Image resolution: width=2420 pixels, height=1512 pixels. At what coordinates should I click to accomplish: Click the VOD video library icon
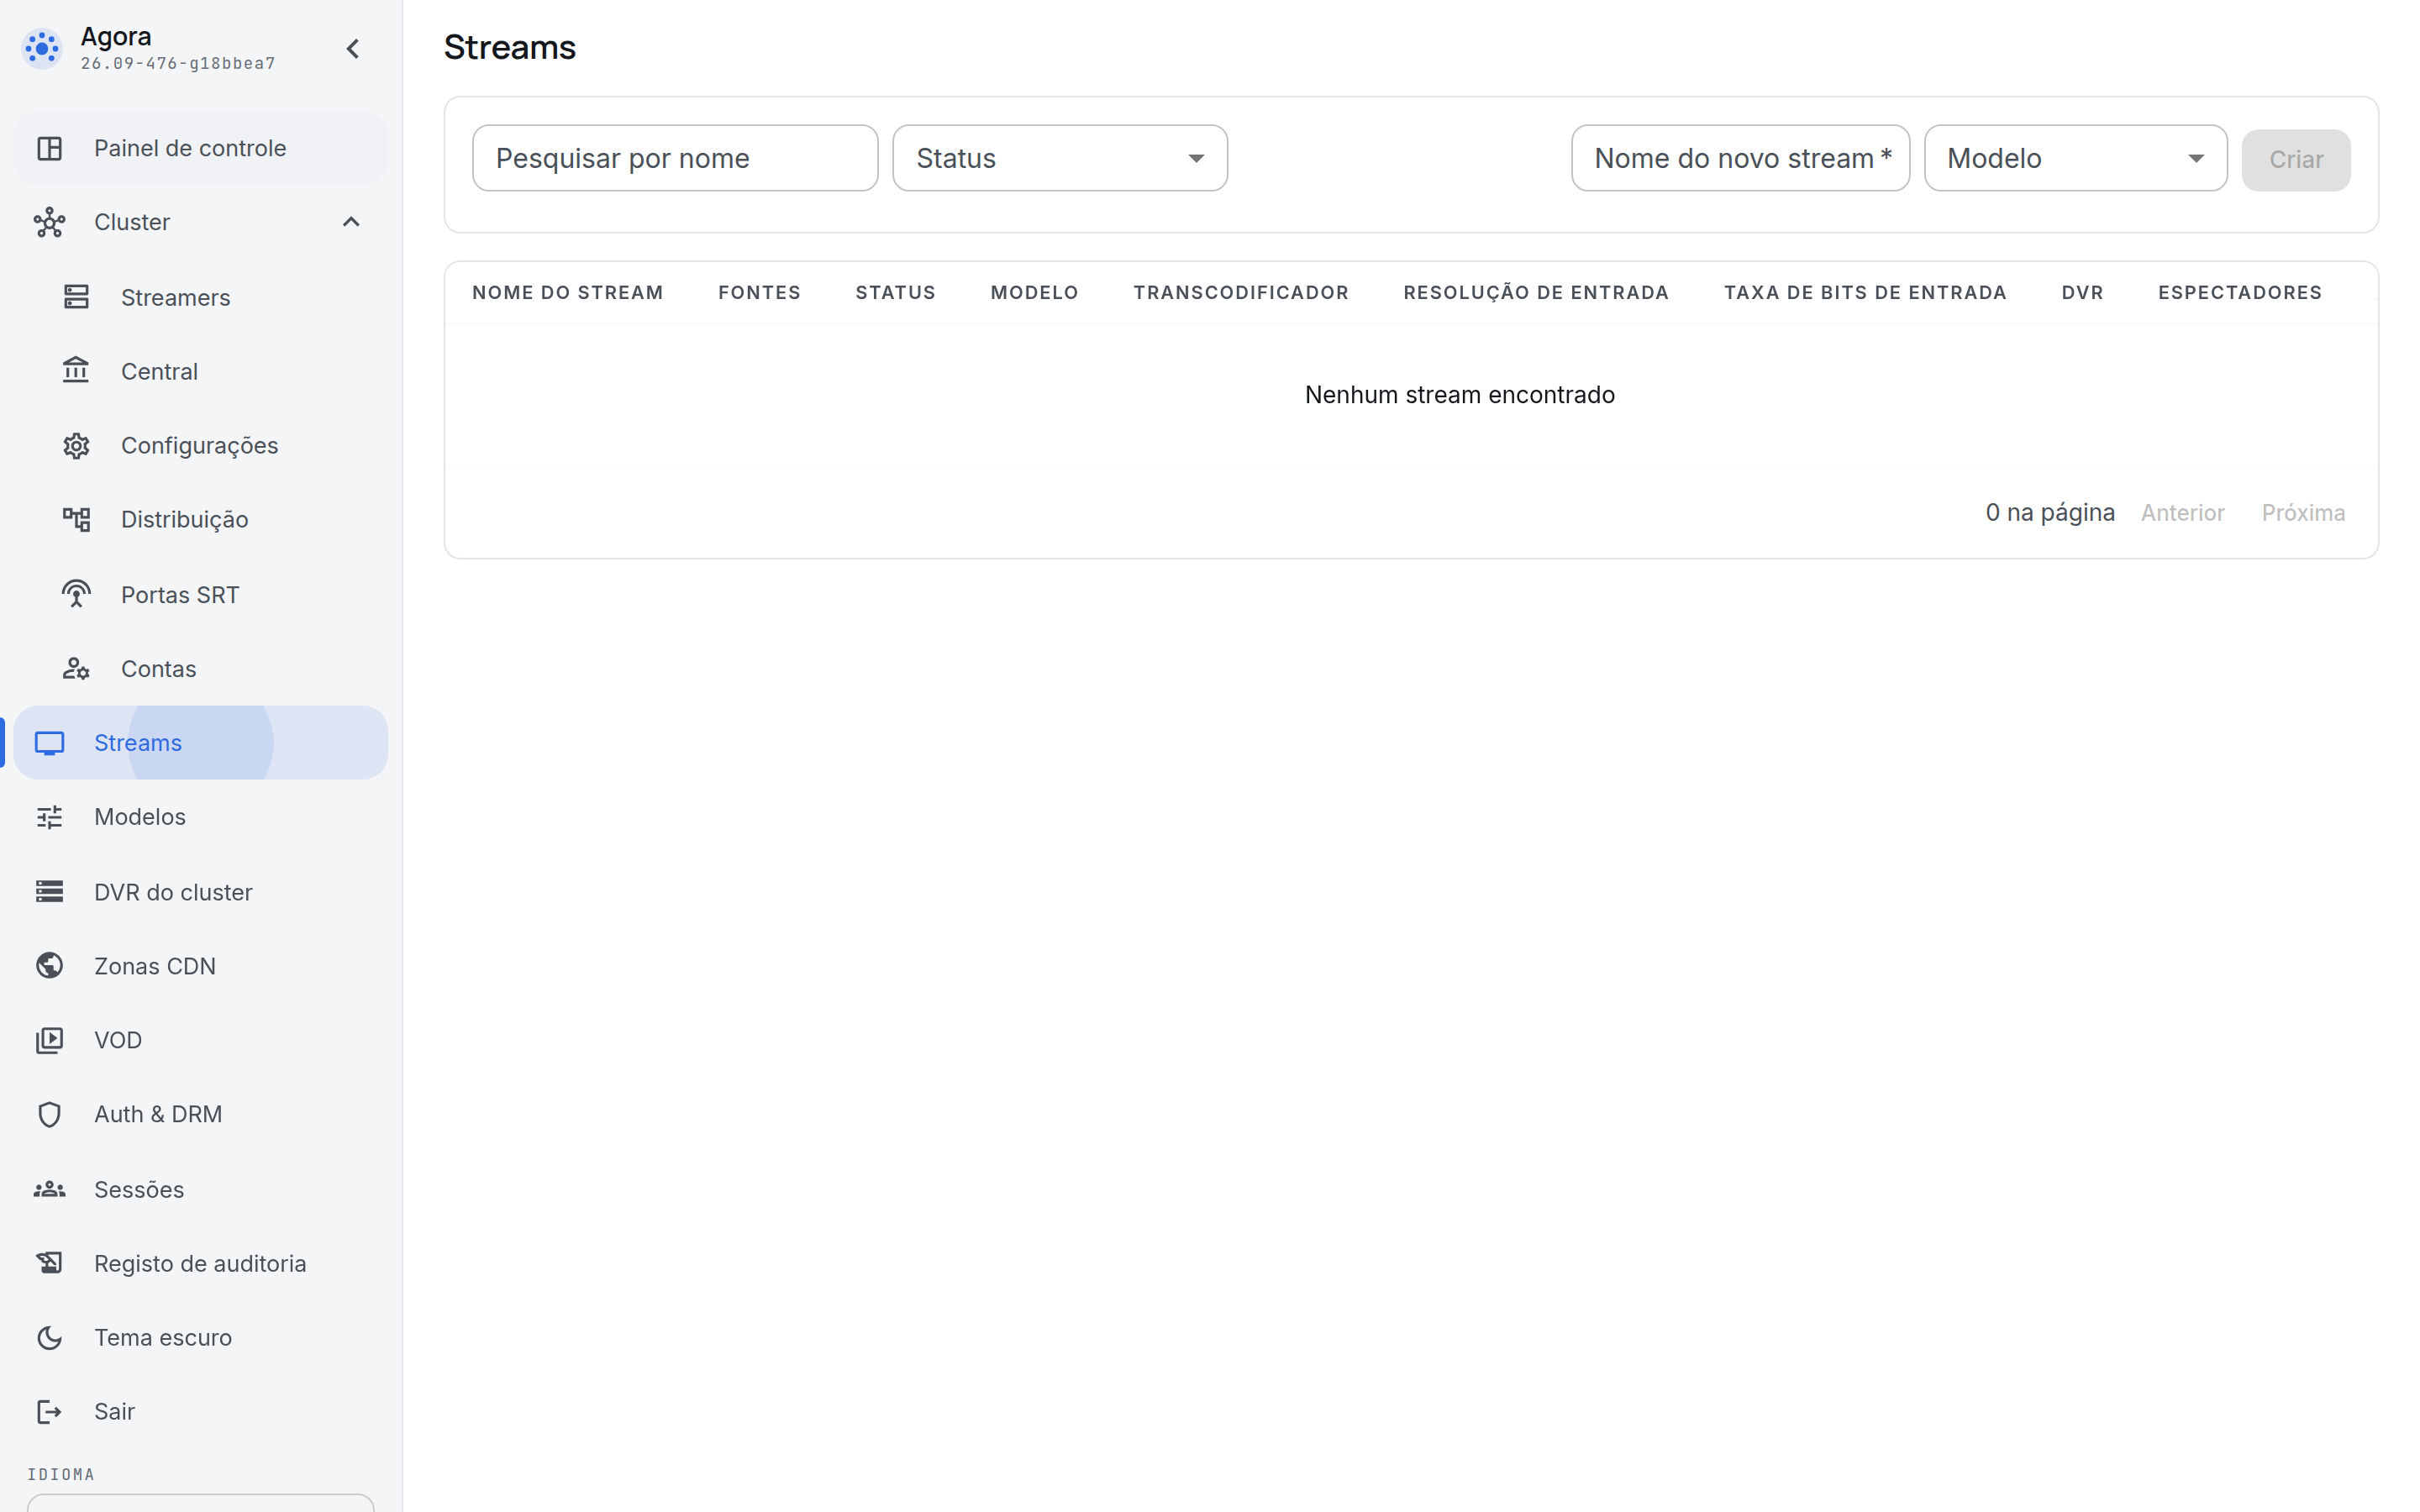point(50,1040)
